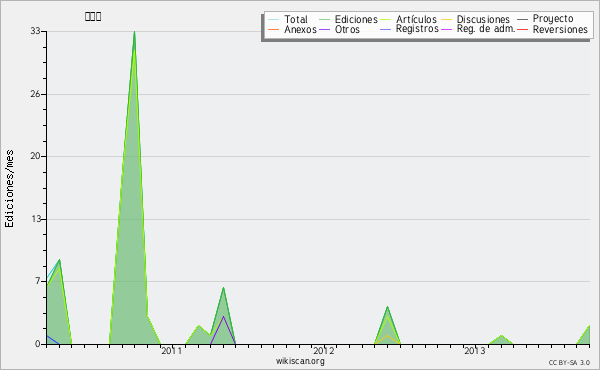Click the Ediciones legend label
Screen dimensions: 600x370
pyautogui.click(x=356, y=19)
